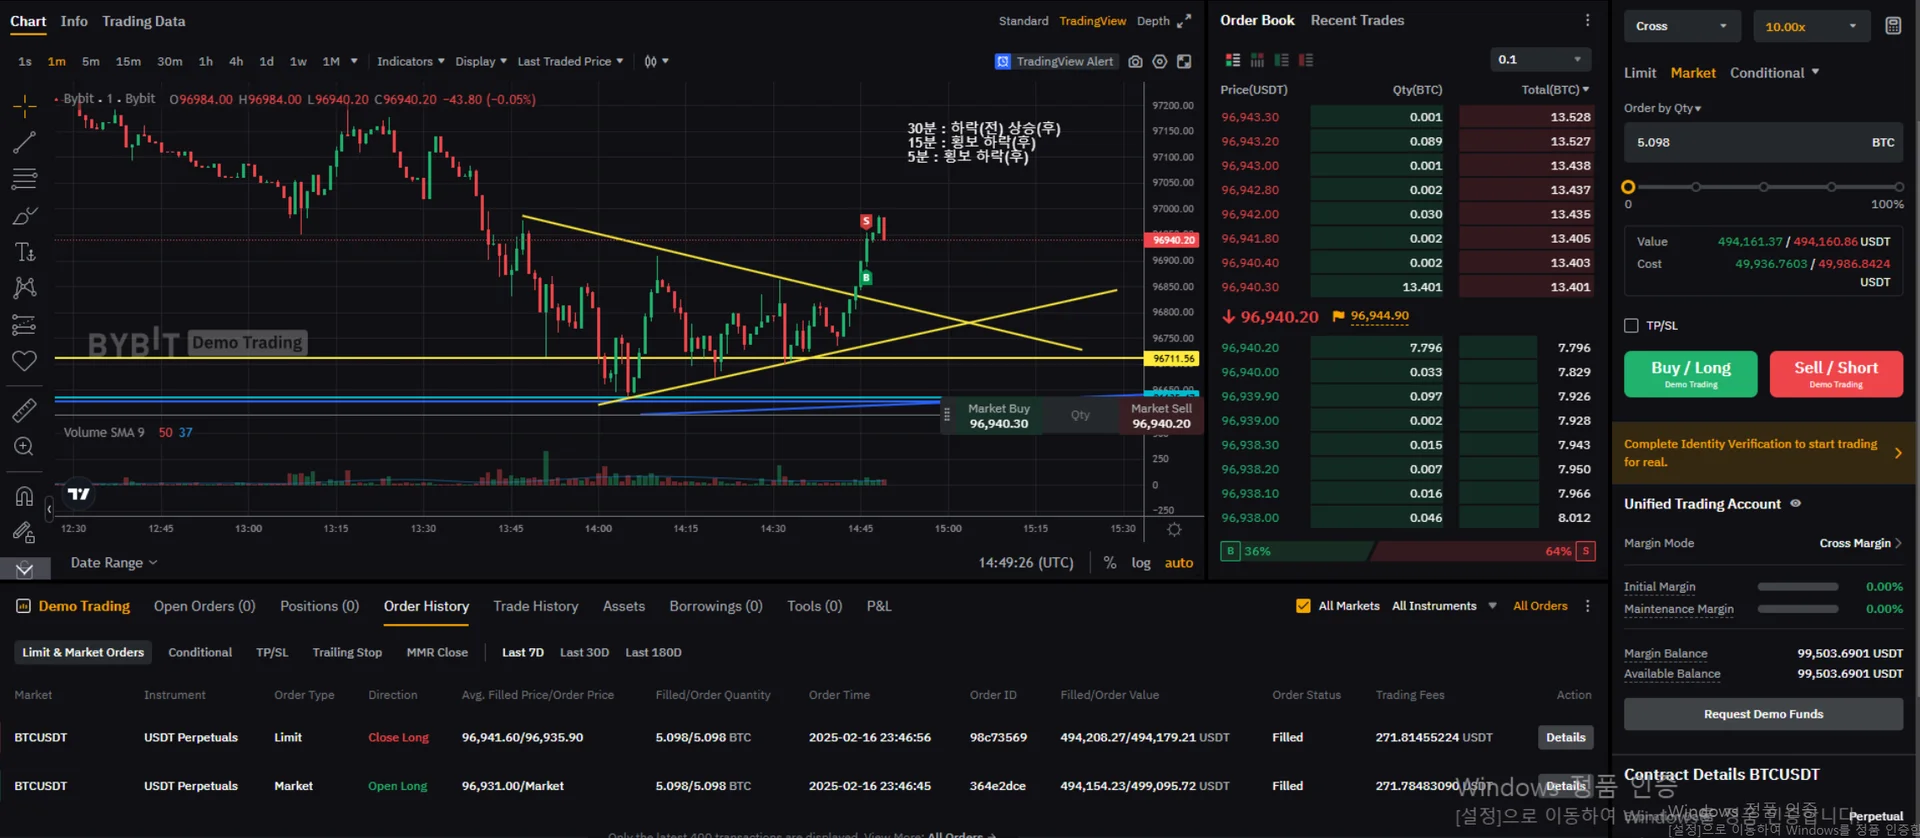This screenshot has height=838, width=1920.
Task: Click Request Demo Funds button
Action: click(x=1763, y=714)
